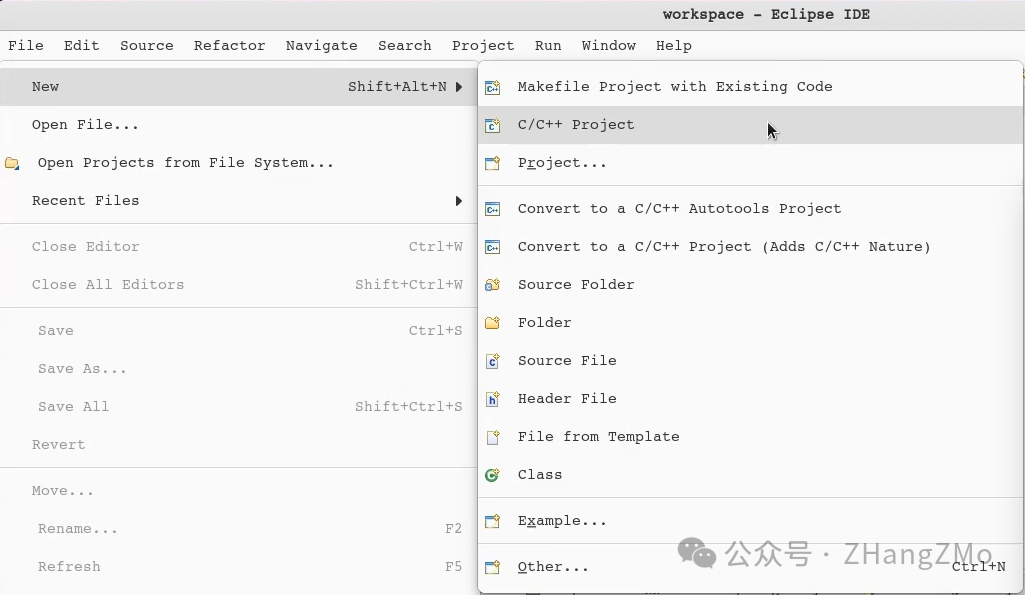Screen dimensions: 1025x595
Task: Choose File from Template
Action: point(750,437)
